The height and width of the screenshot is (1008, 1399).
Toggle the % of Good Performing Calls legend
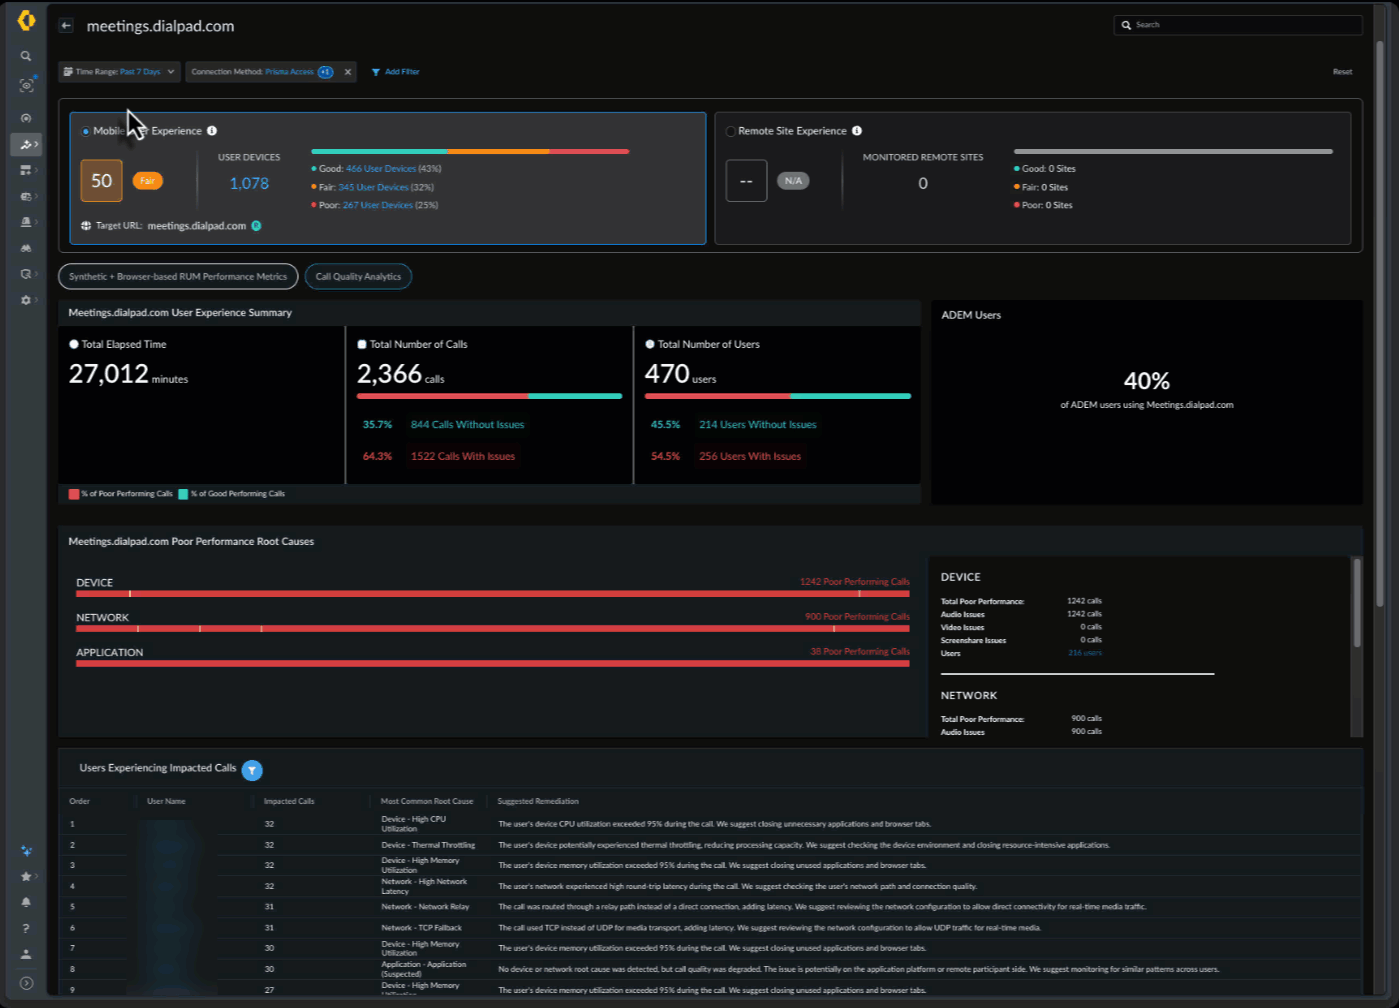[x=232, y=494]
